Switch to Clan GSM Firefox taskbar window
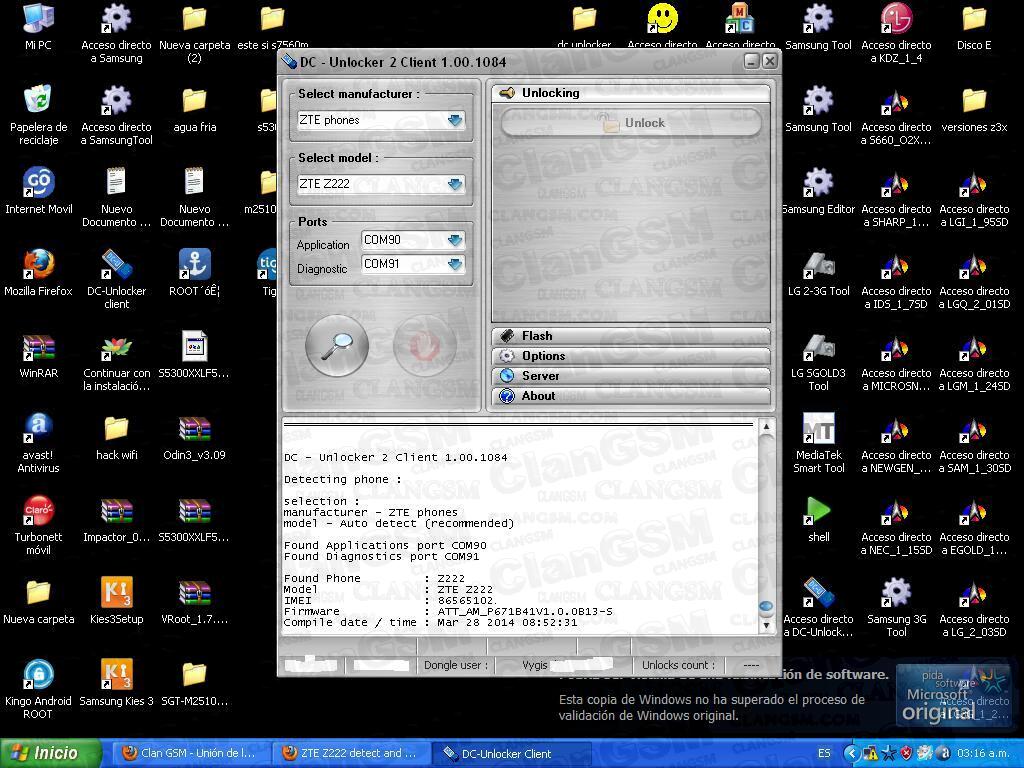This screenshot has width=1024, height=768. coord(189,753)
